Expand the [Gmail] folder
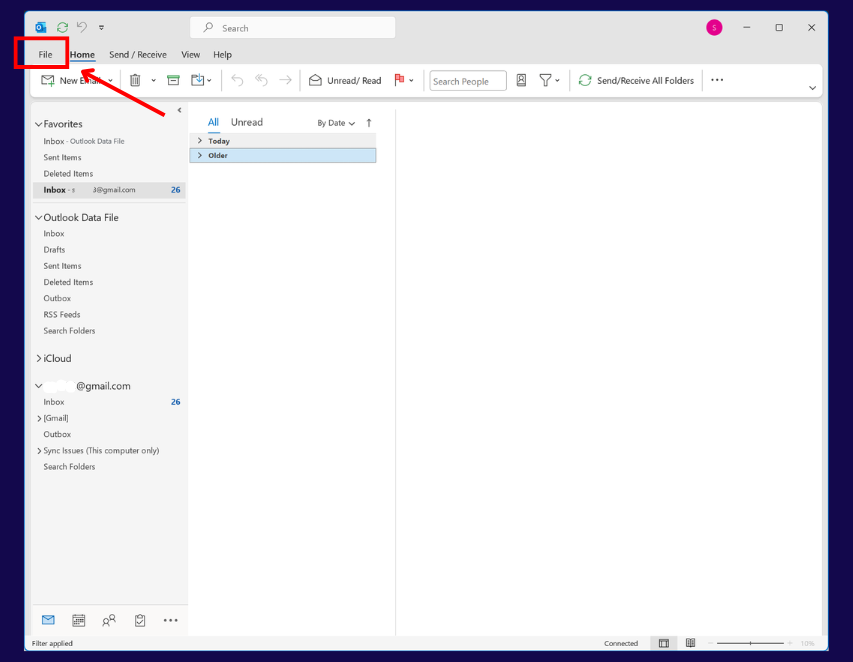 tap(39, 418)
